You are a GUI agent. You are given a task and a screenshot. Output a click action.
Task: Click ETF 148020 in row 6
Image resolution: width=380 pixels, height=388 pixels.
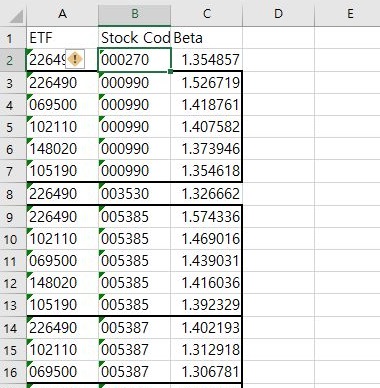coord(62,149)
